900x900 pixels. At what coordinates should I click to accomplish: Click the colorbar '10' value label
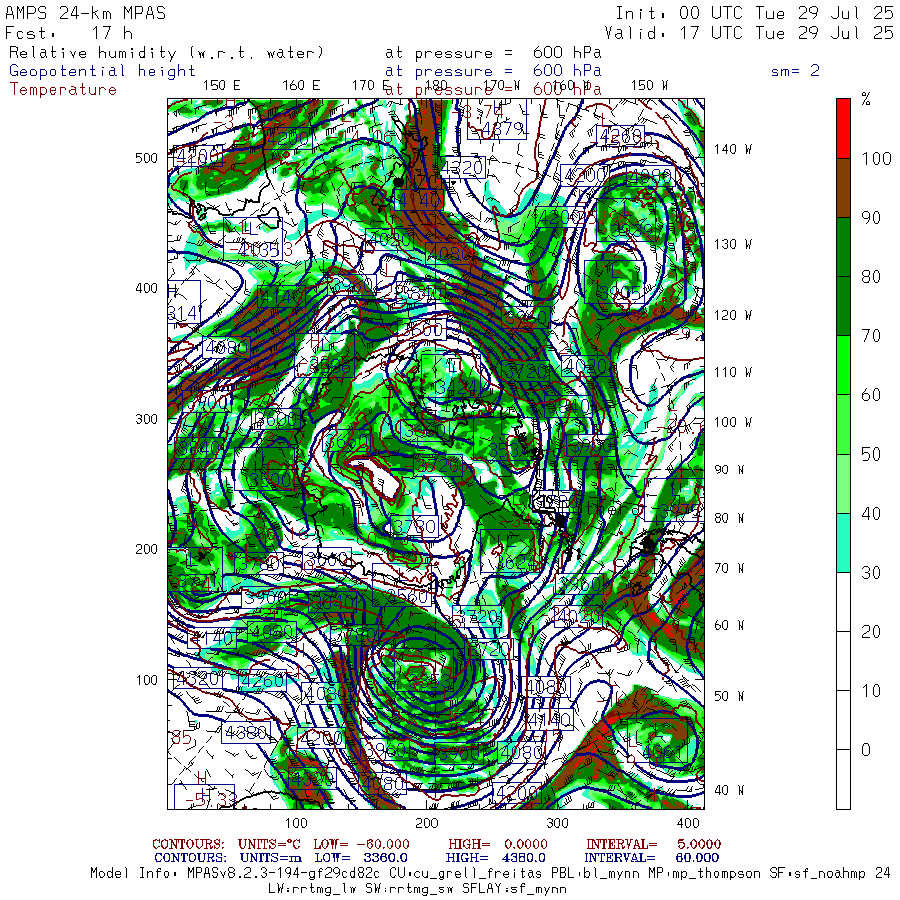pos(871,690)
